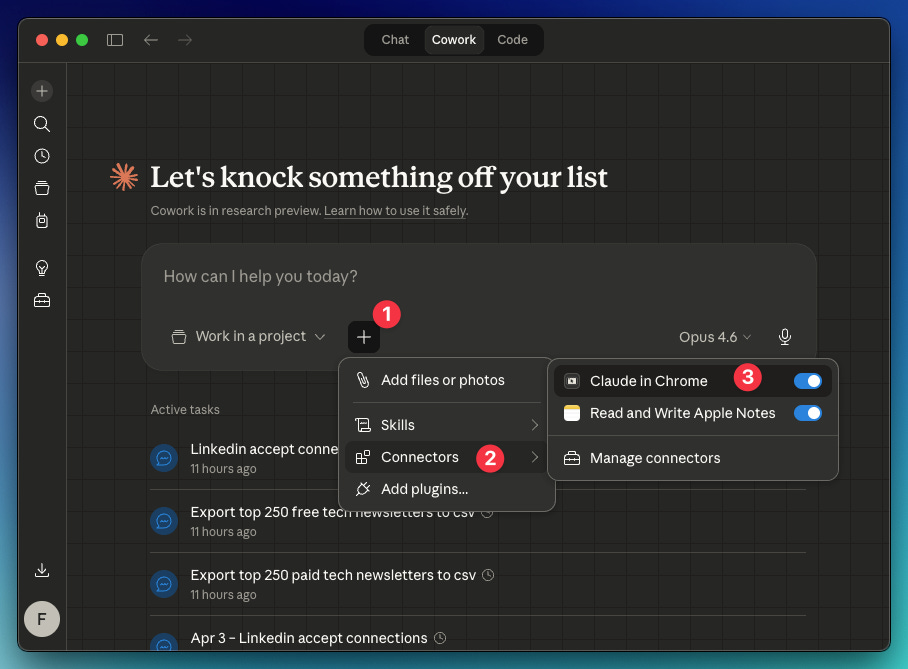The width and height of the screenshot is (908, 669).
Task: Click the chat icon beside Export top 250 free
Action: coord(164,521)
